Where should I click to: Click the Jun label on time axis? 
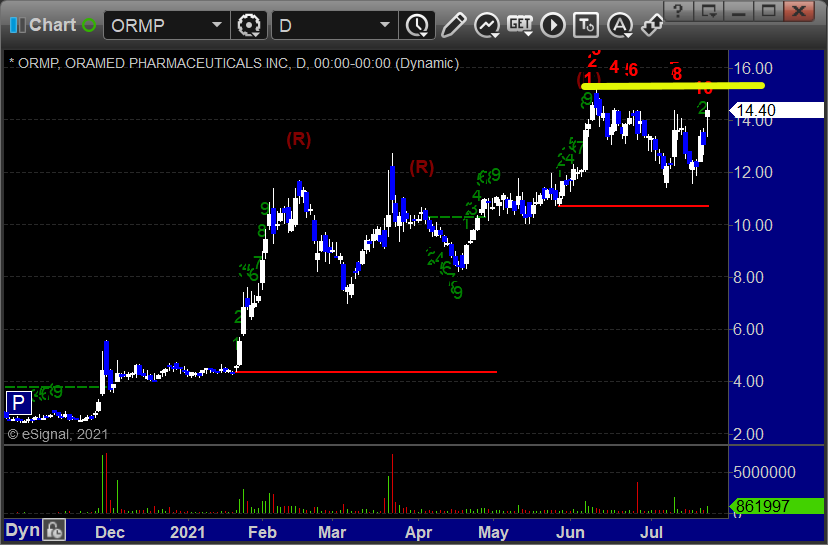click(x=570, y=532)
